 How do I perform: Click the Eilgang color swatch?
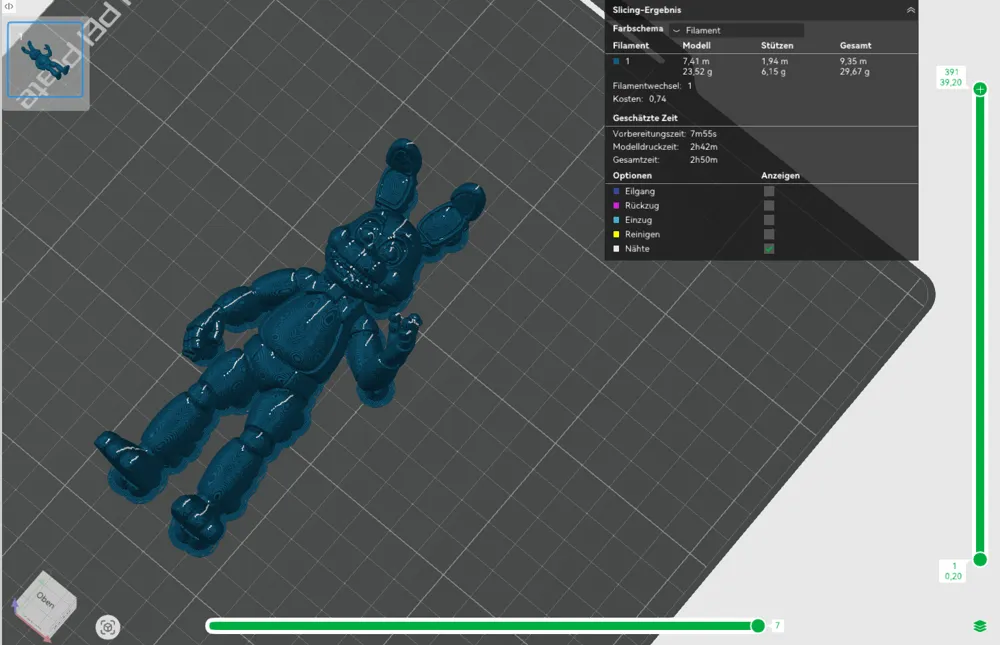(x=616, y=191)
